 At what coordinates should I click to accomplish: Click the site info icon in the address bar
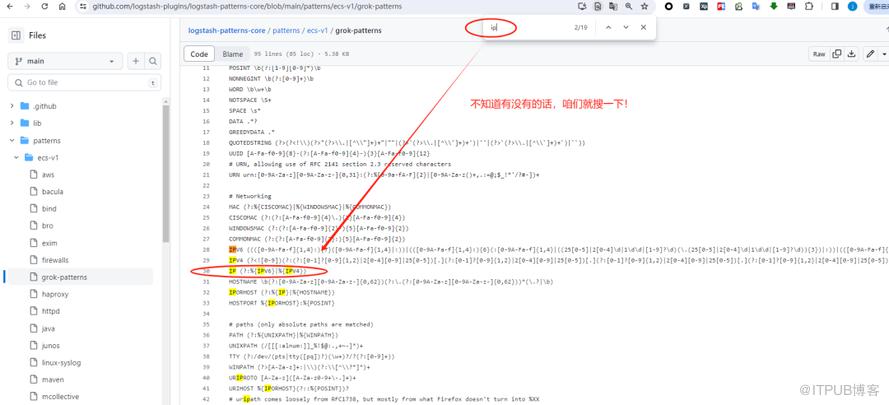(83, 6)
